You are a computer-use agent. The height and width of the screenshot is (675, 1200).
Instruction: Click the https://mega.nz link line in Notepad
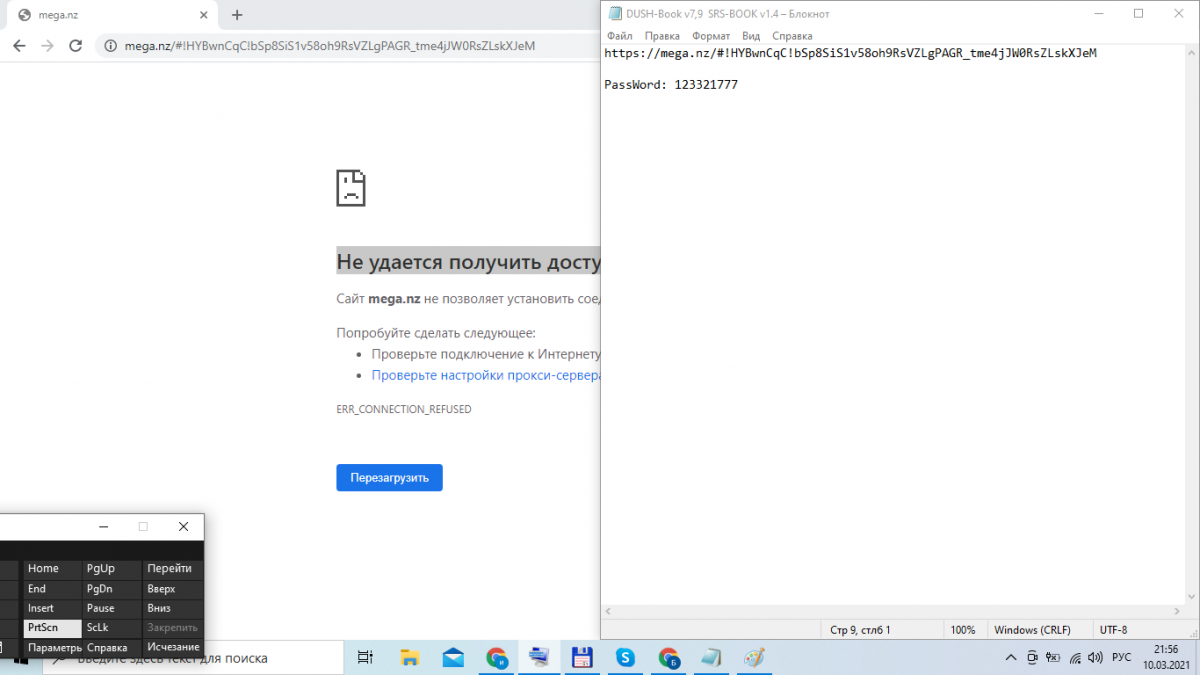[x=850, y=53]
